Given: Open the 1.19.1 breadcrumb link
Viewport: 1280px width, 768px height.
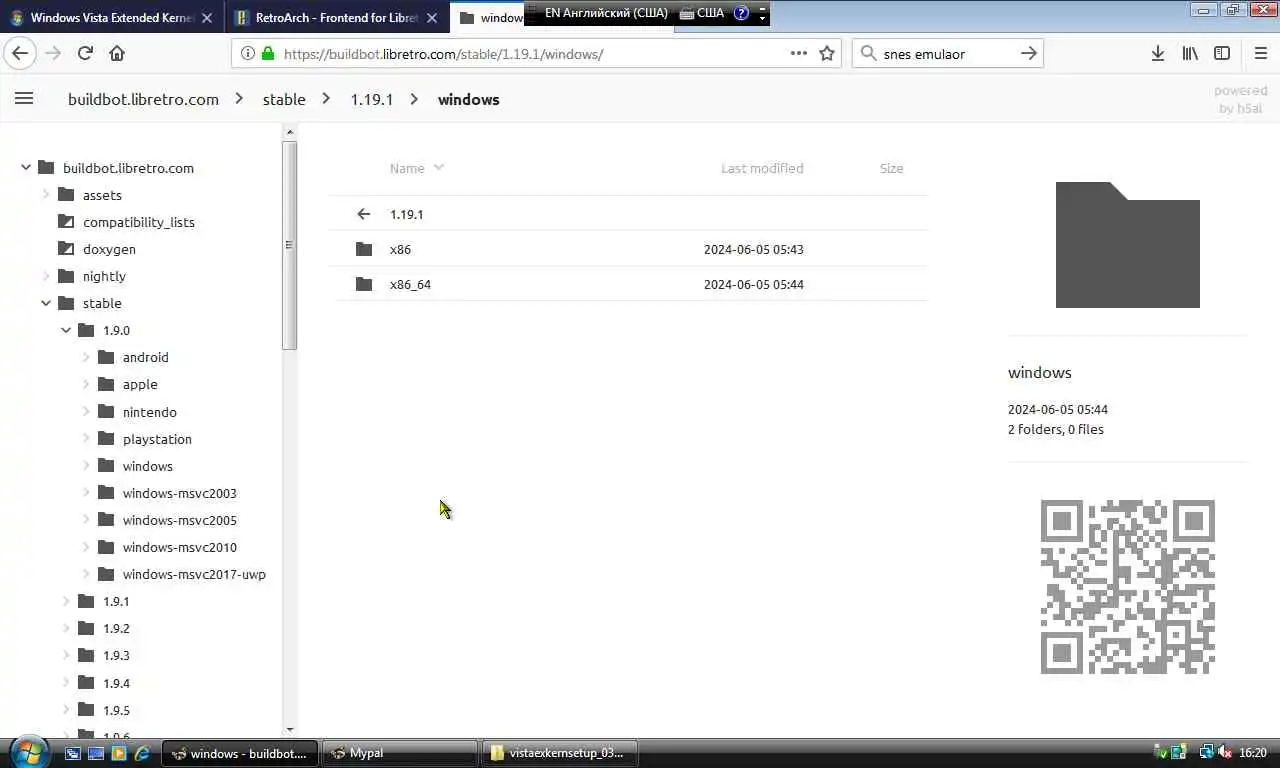Looking at the screenshot, I should pyautogui.click(x=371, y=99).
